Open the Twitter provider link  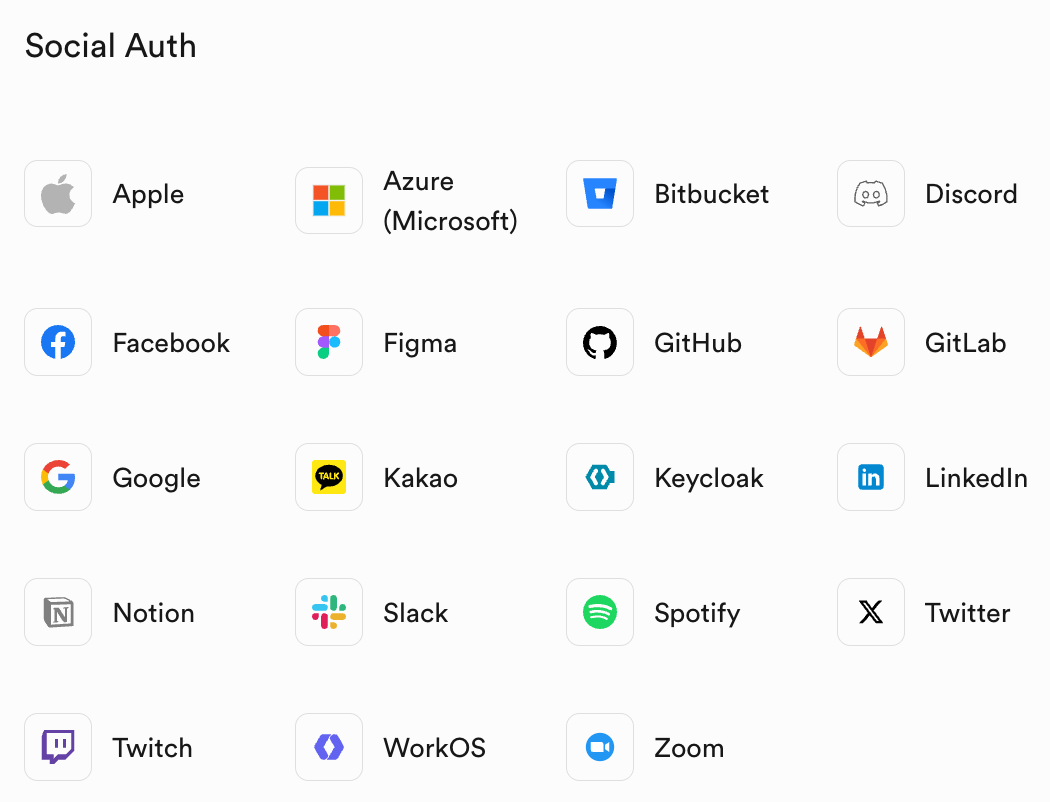pos(967,613)
